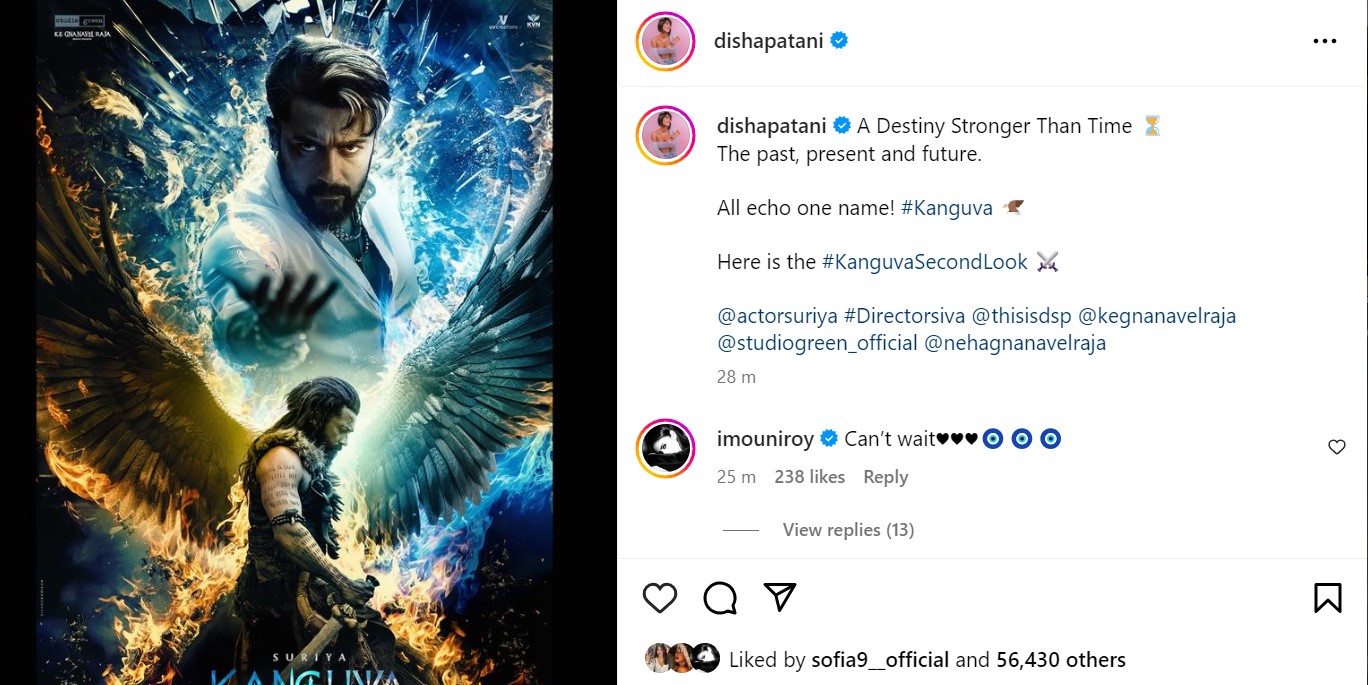Save post with bookmark icon
The height and width of the screenshot is (685, 1368).
pyautogui.click(x=1327, y=598)
